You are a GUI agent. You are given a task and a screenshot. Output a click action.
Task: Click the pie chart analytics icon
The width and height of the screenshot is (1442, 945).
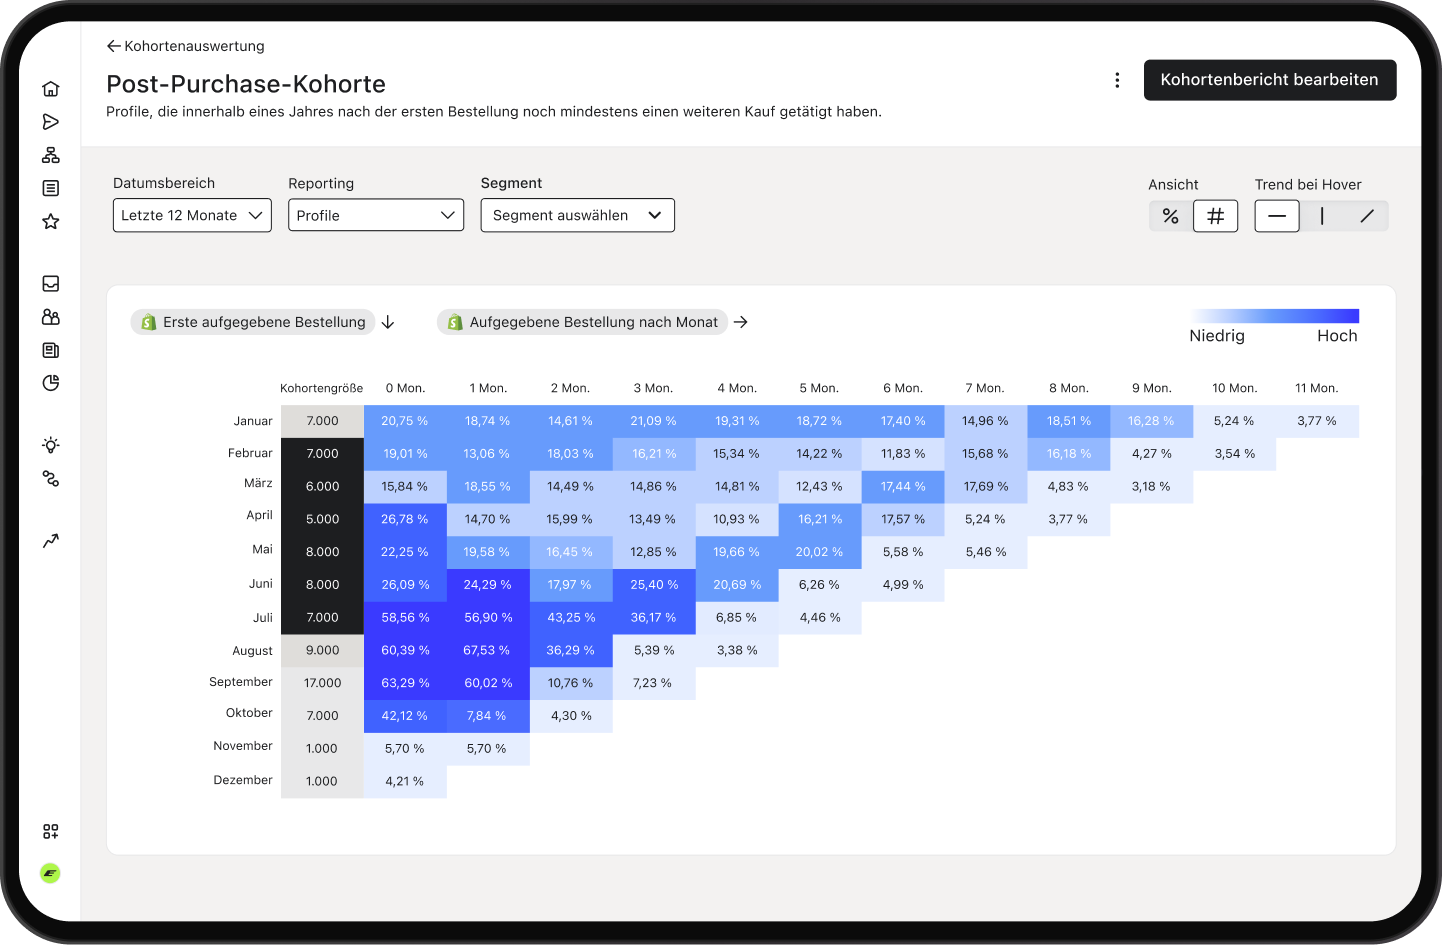(x=51, y=383)
